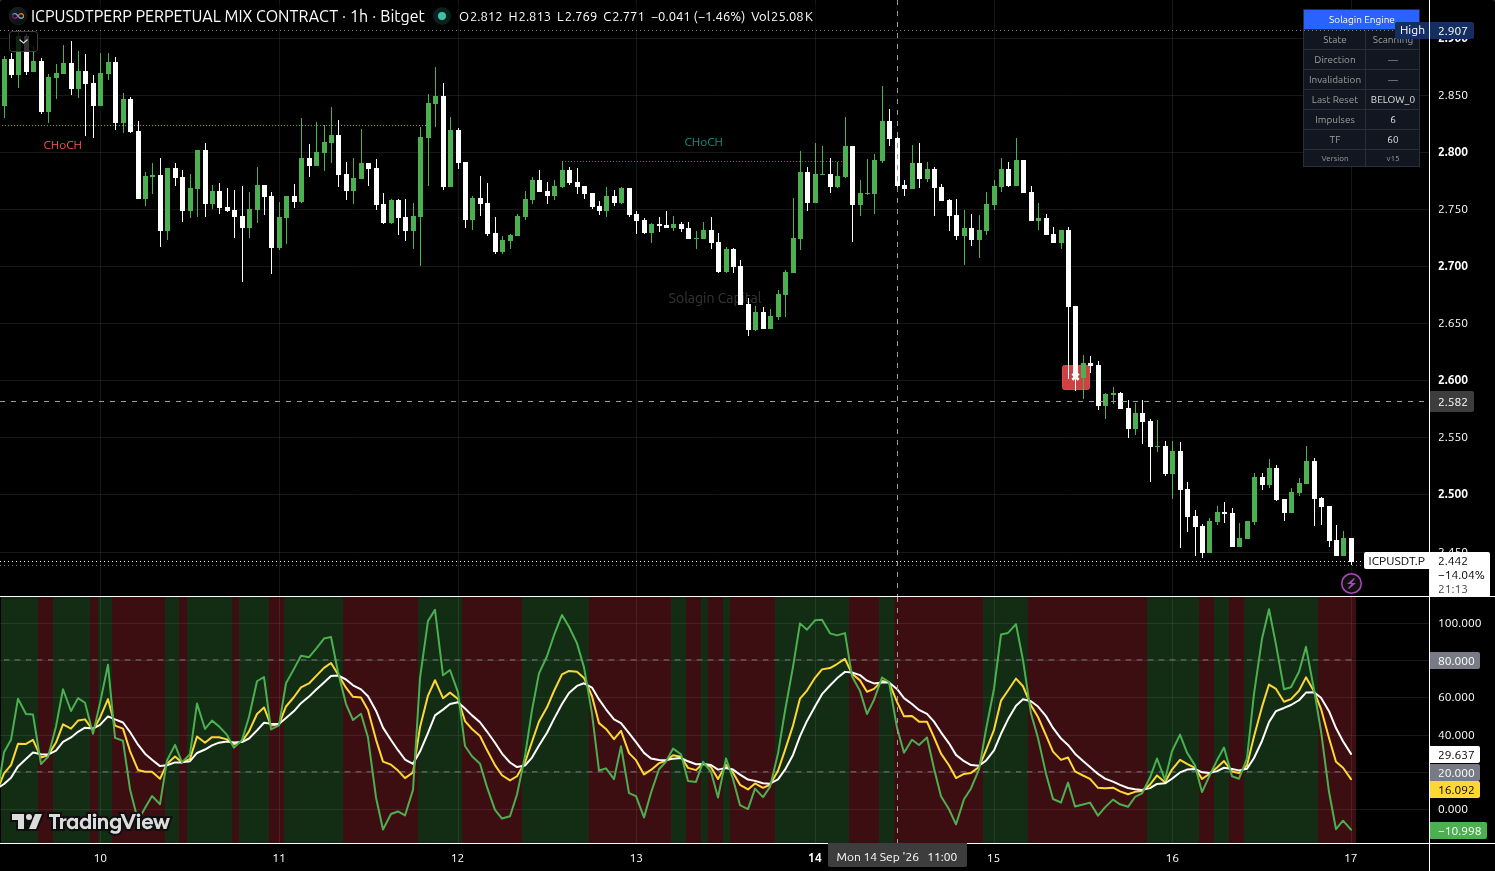Click the 2.650 price axis label
The height and width of the screenshot is (871, 1495).
pos(1453,324)
